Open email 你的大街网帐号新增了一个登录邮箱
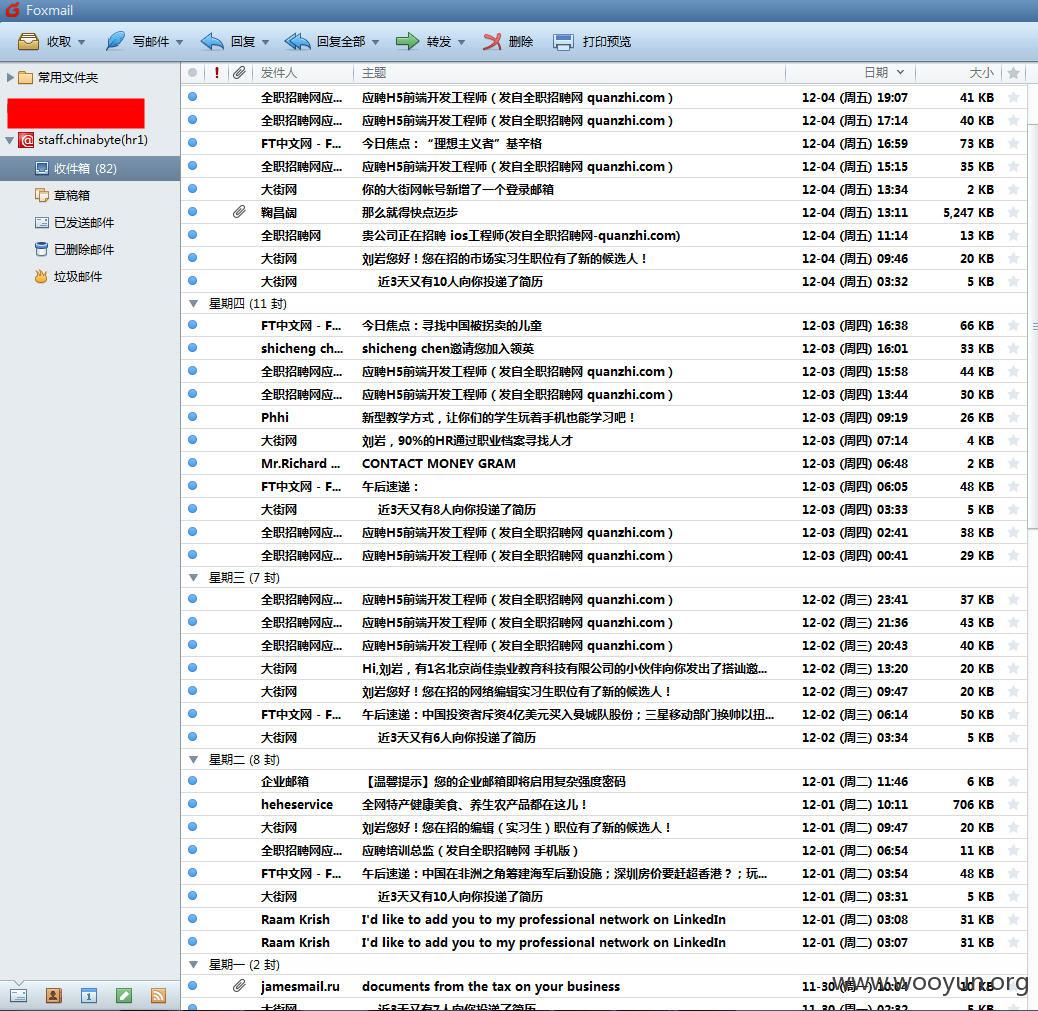This screenshot has width=1038, height=1011. coord(604,189)
